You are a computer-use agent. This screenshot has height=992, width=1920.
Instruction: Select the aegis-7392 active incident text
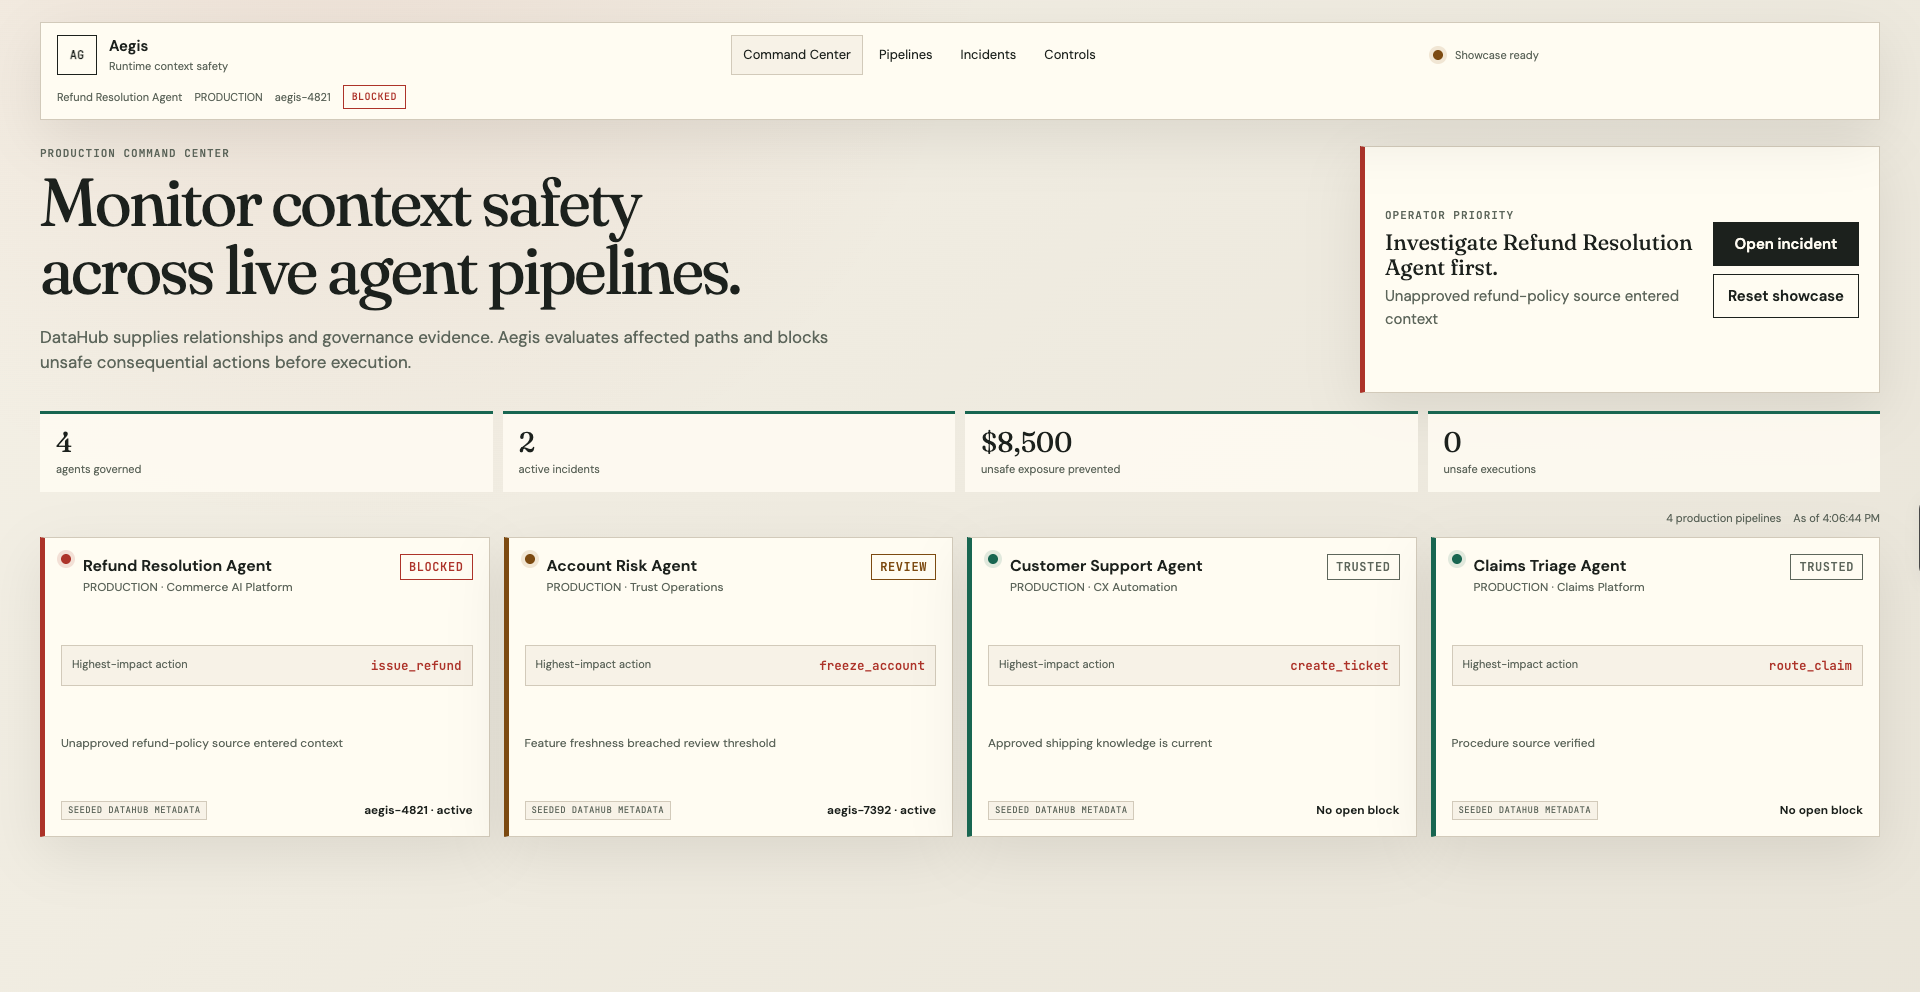(881, 810)
